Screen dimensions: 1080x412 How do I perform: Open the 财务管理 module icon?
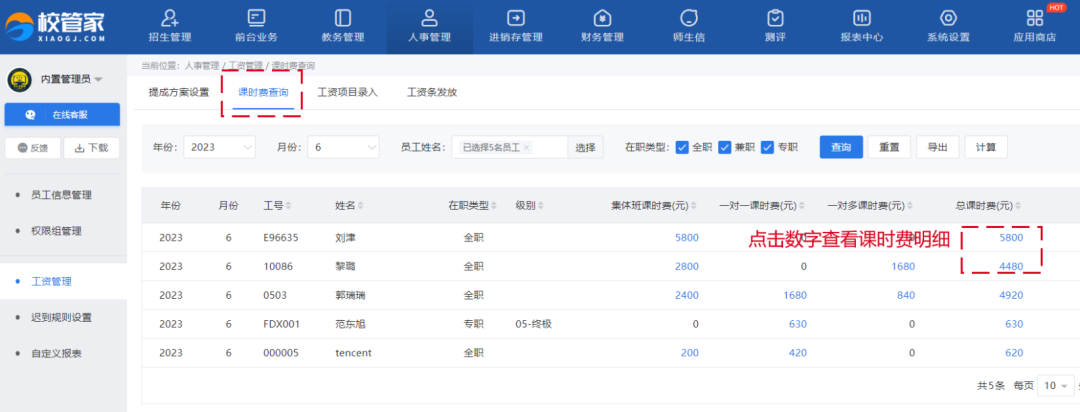(x=602, y=18)
